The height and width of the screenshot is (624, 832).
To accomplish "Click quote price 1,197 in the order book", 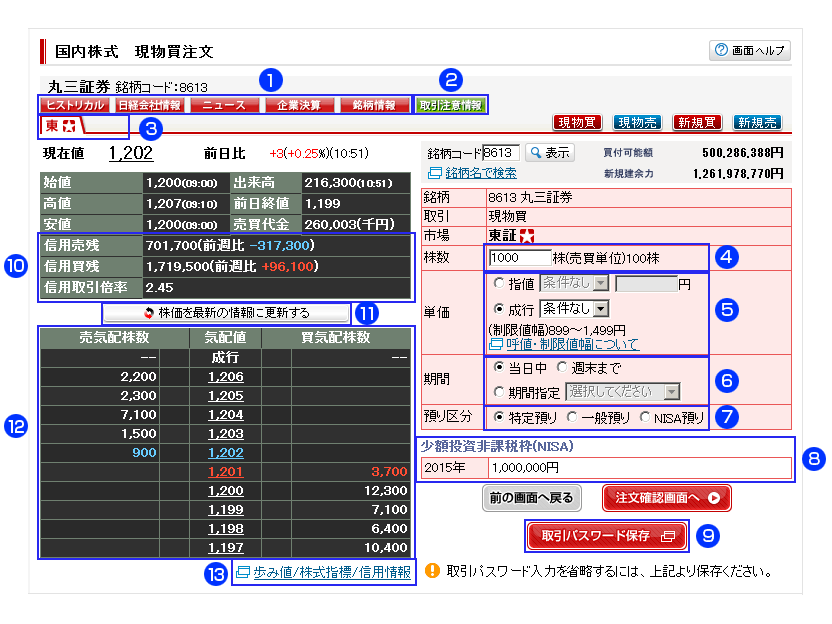I will tap(226, 548).
